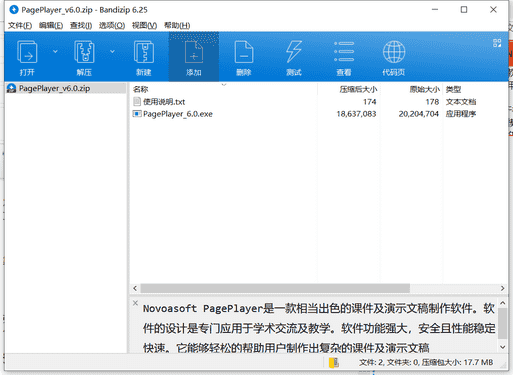Click the original size value 20,204,704
This screenshot has width=513, height=375.
pyautogui.click(x=419, y=114)
